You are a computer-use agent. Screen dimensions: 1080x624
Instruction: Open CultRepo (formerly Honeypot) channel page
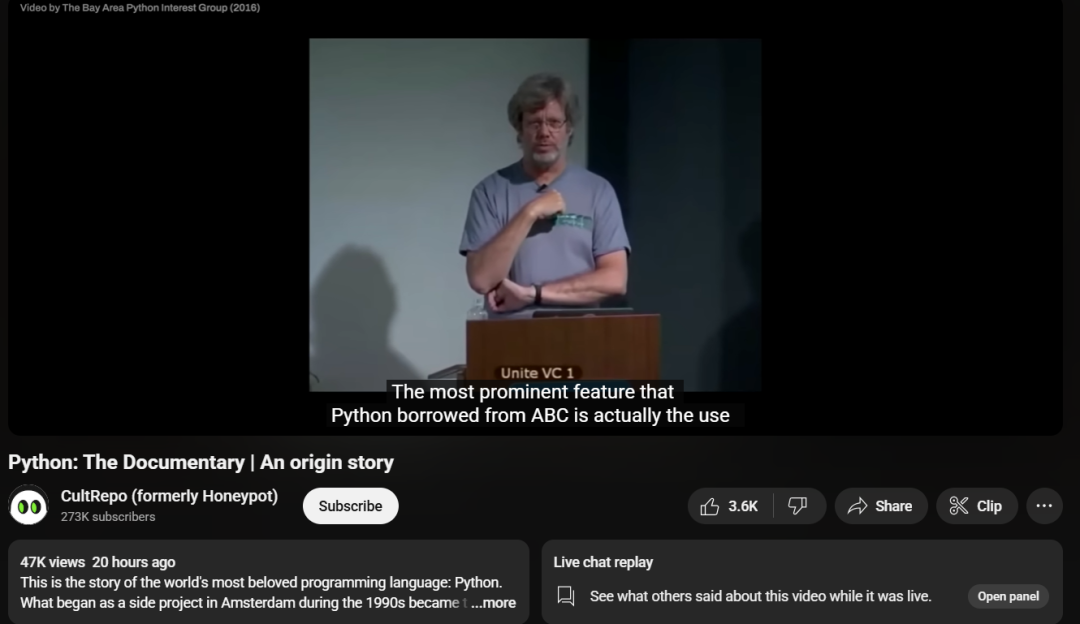[x=169, y=496]
